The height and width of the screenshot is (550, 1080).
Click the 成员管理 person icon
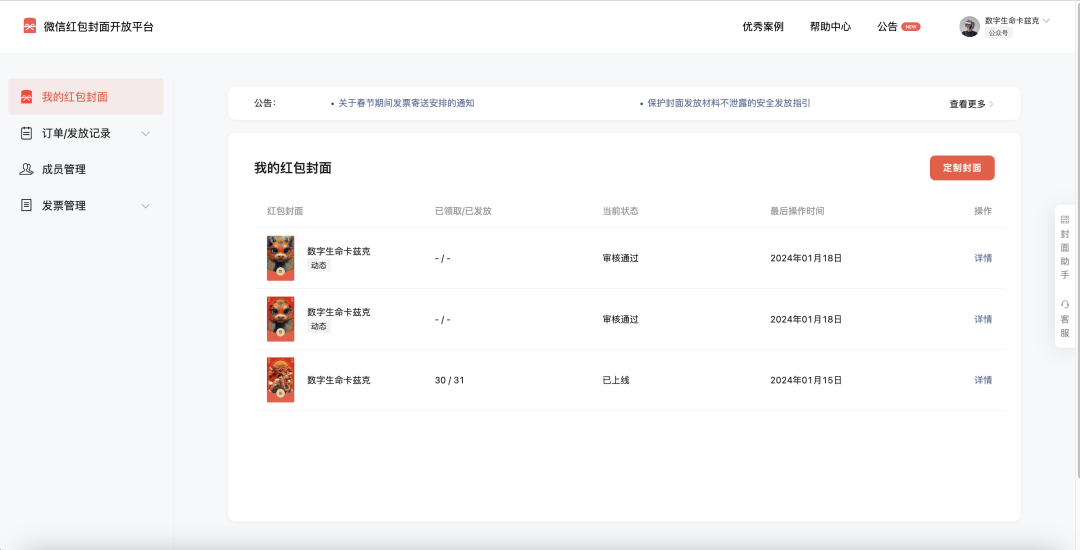coord(26,169)
